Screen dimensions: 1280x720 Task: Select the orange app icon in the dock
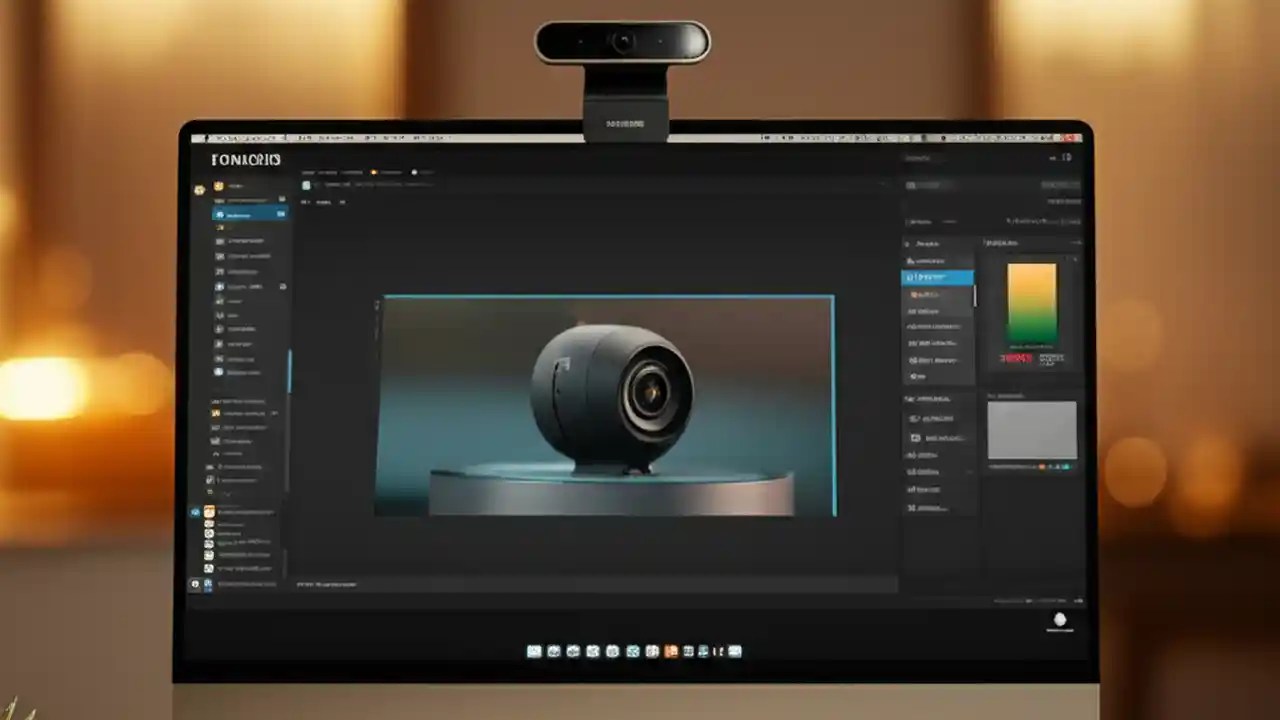[x=671, y=651]
